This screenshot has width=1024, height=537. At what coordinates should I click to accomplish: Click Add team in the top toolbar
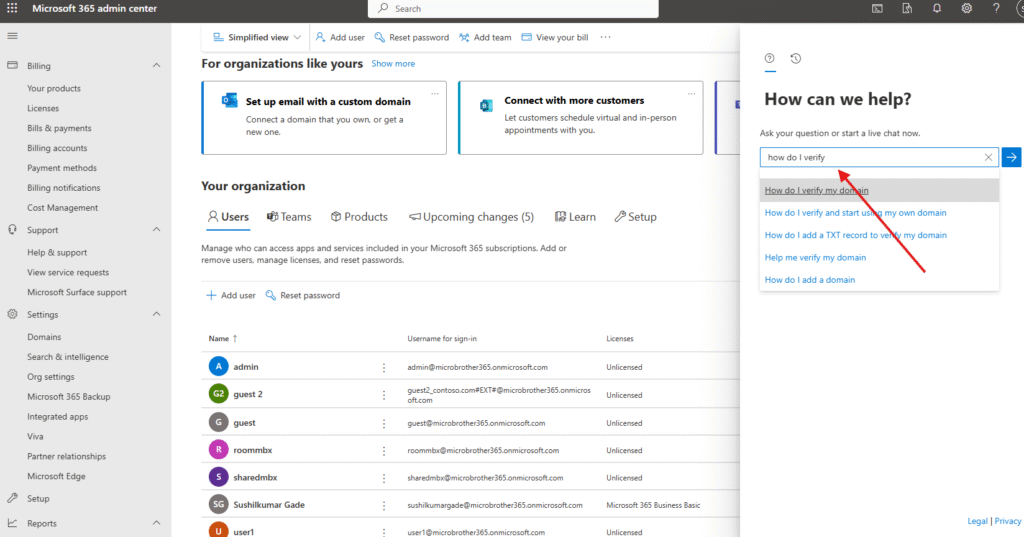click(x=485, y=37)
